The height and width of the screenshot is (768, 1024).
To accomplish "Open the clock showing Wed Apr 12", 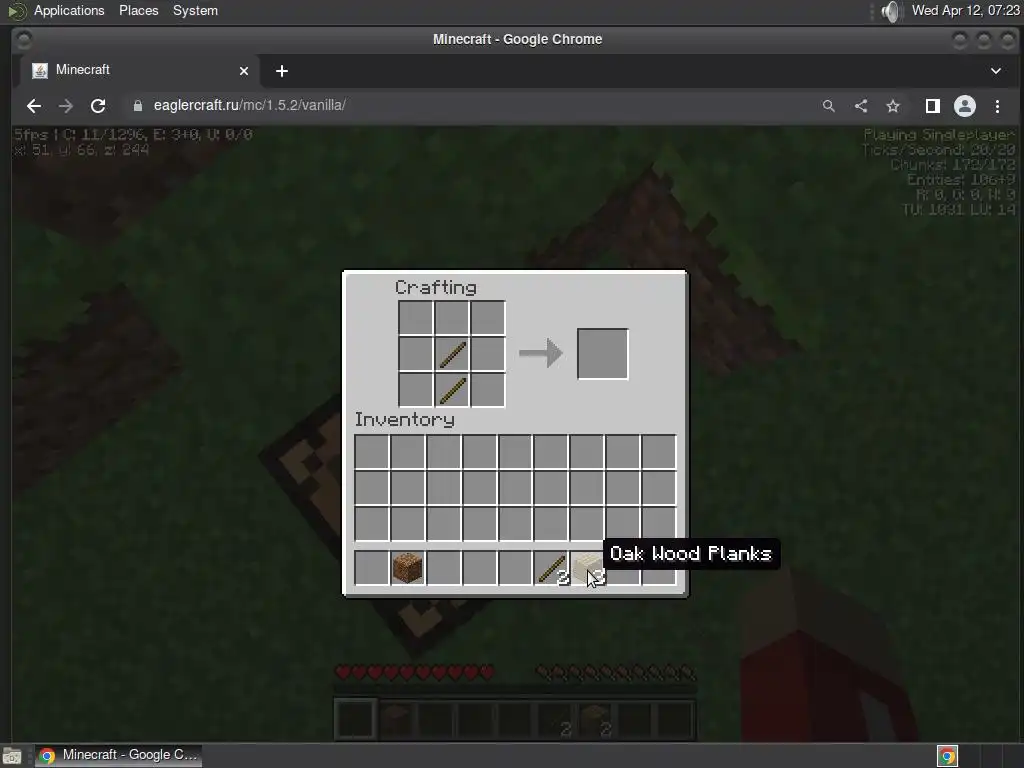I will [x=965, y=10].
